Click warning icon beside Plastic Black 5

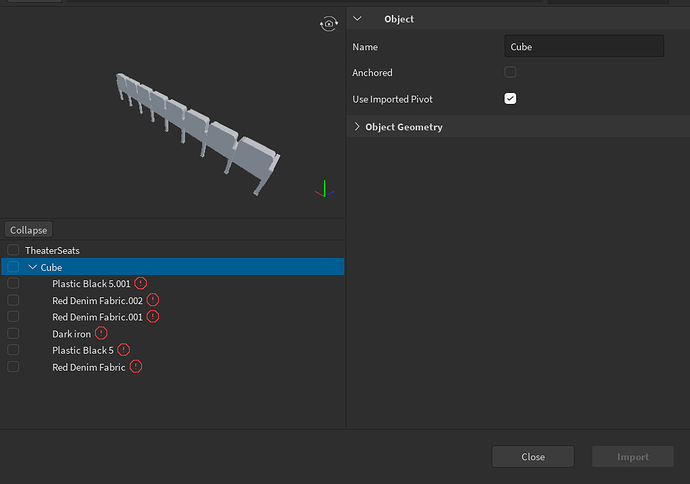click(x=123, y=350)
